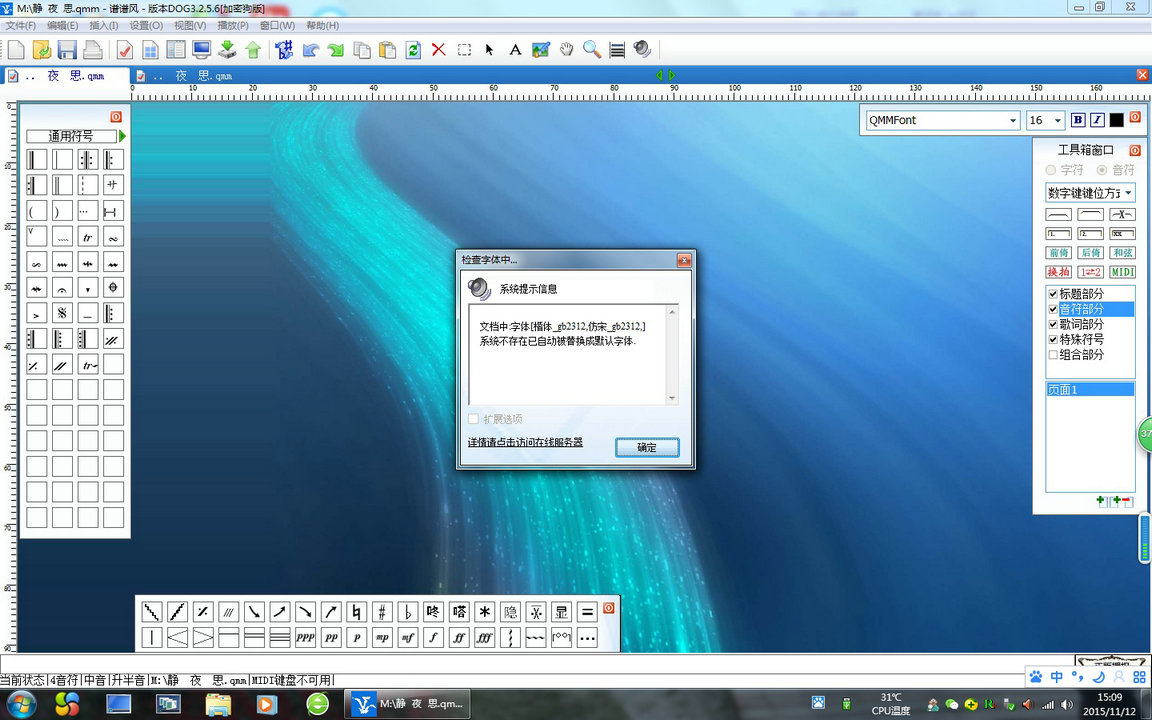Click the magnifying glass zoom icon
Viewport: 1152px width, 720px height.
click(591, 49)
